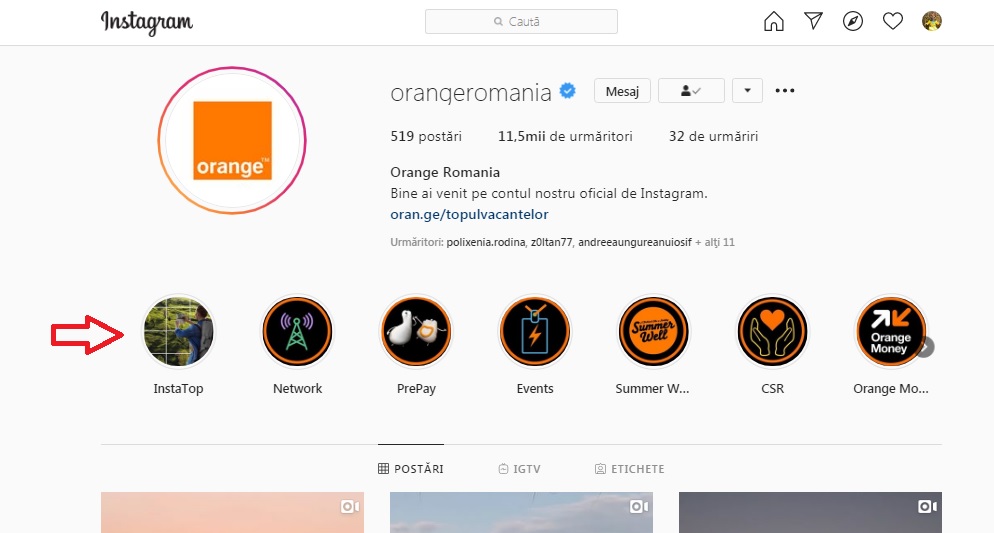Open direct messages paper plane icon

pyautogui.click(x=813, y=21)
